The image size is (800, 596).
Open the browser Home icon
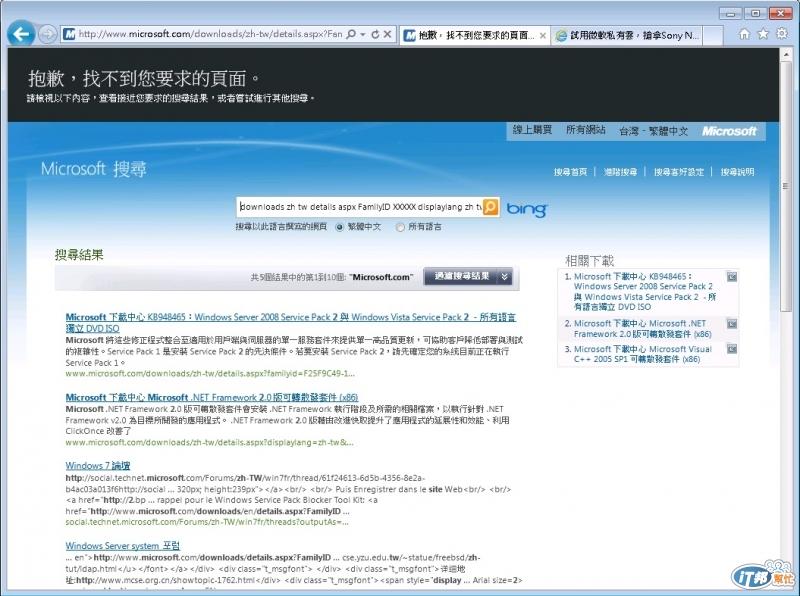click(x=744, y=34)
